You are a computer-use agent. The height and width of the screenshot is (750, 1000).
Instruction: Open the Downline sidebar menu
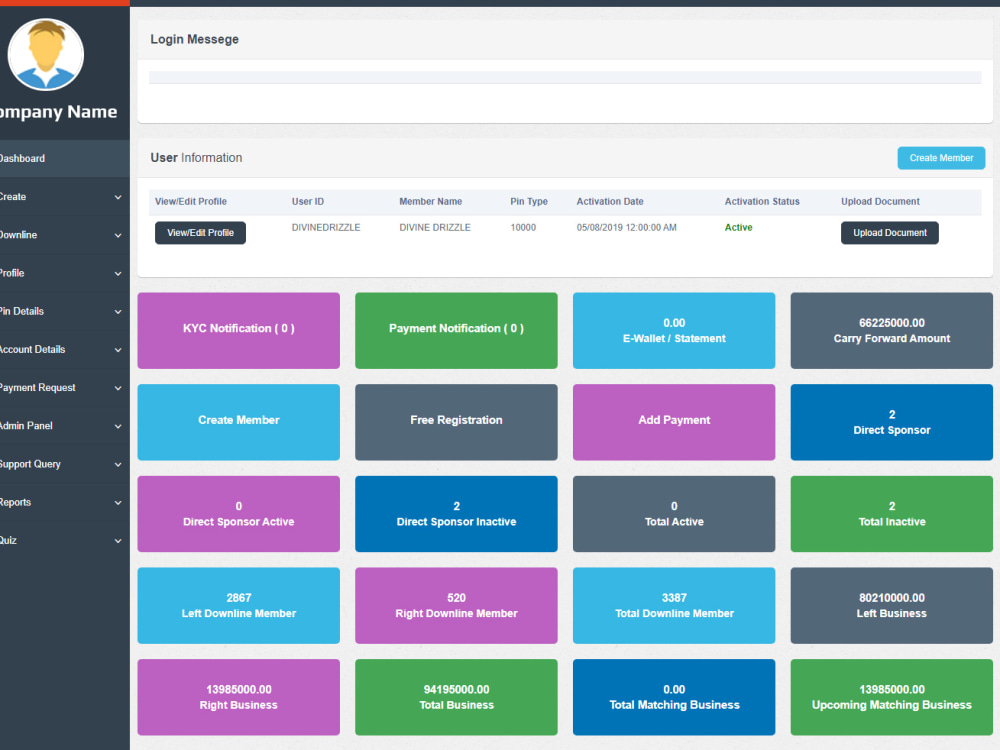tap(64, 235)
